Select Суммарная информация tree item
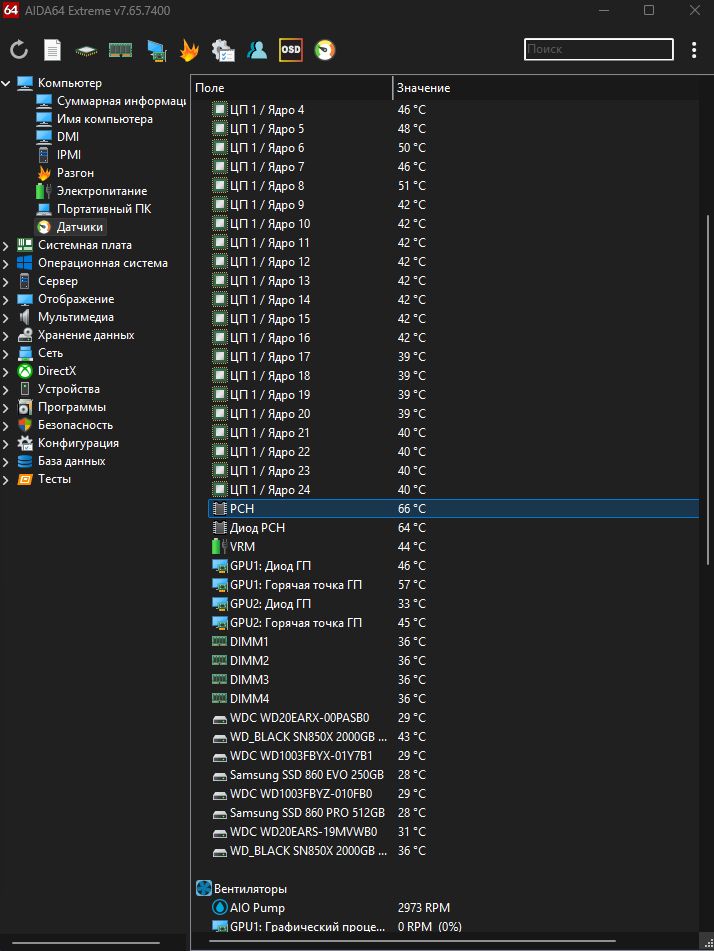Image resolution: width=714 pixels, height=951 pixels. [111, 101]
